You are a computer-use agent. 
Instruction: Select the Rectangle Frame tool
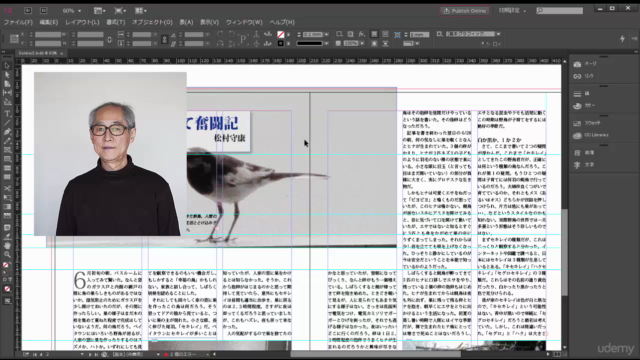(7, 150)
